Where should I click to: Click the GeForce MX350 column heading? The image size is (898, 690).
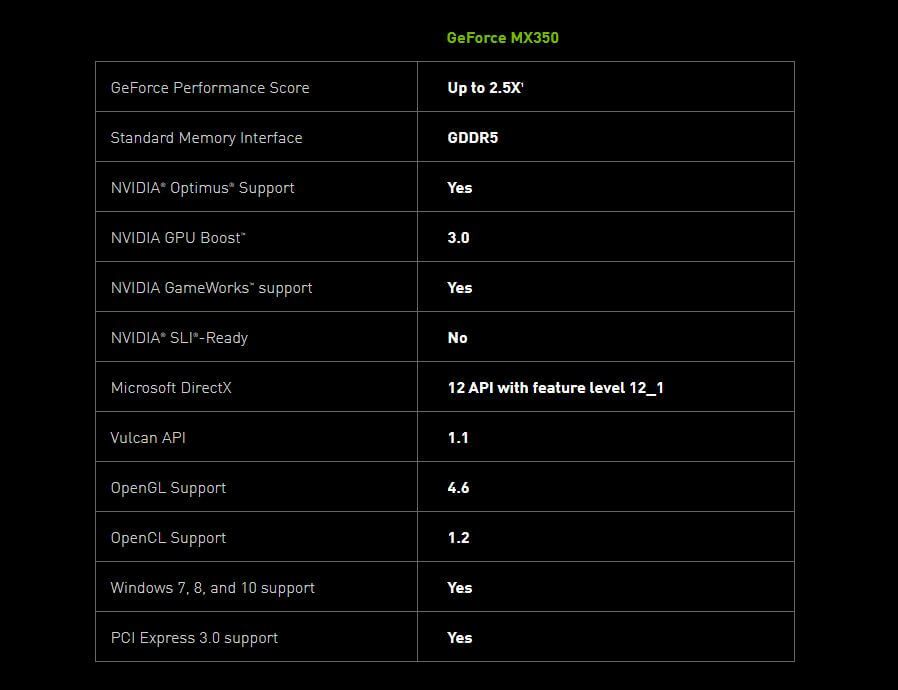[502, 38]
